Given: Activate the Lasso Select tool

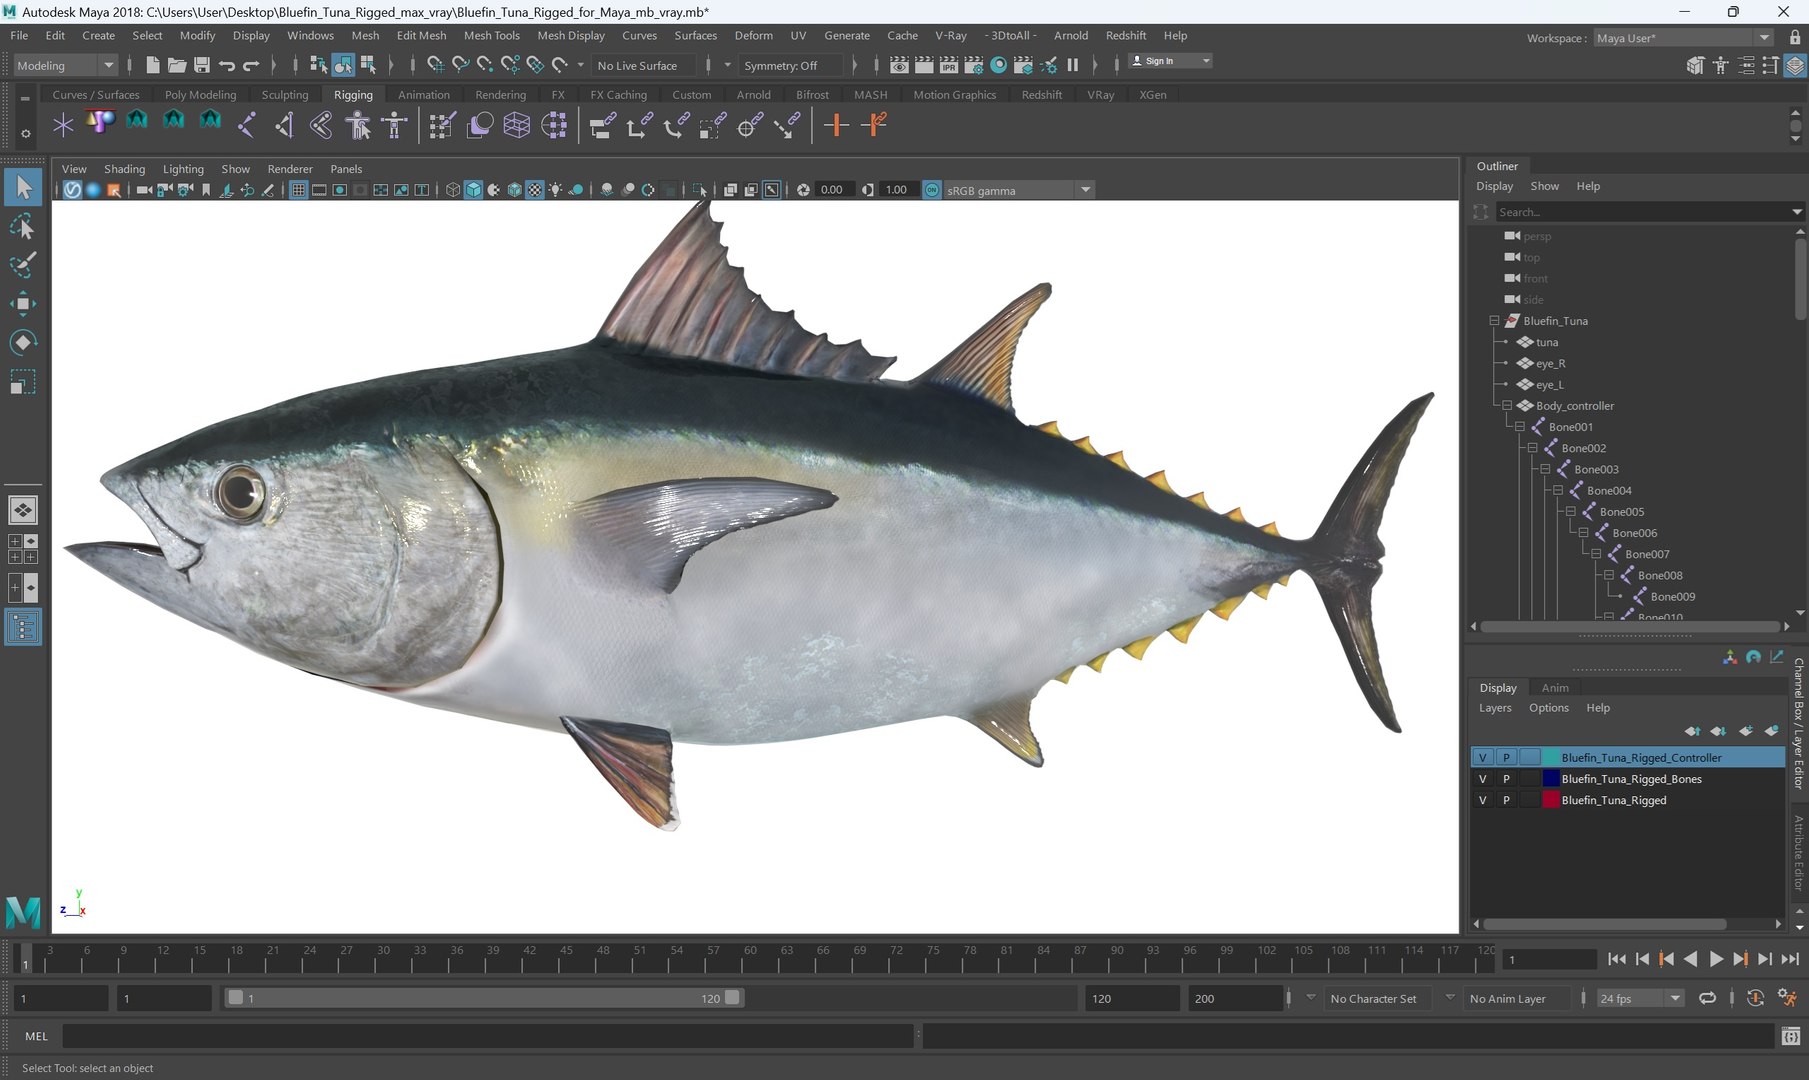Looking at the screenshot, I should [x=23, y=226].
